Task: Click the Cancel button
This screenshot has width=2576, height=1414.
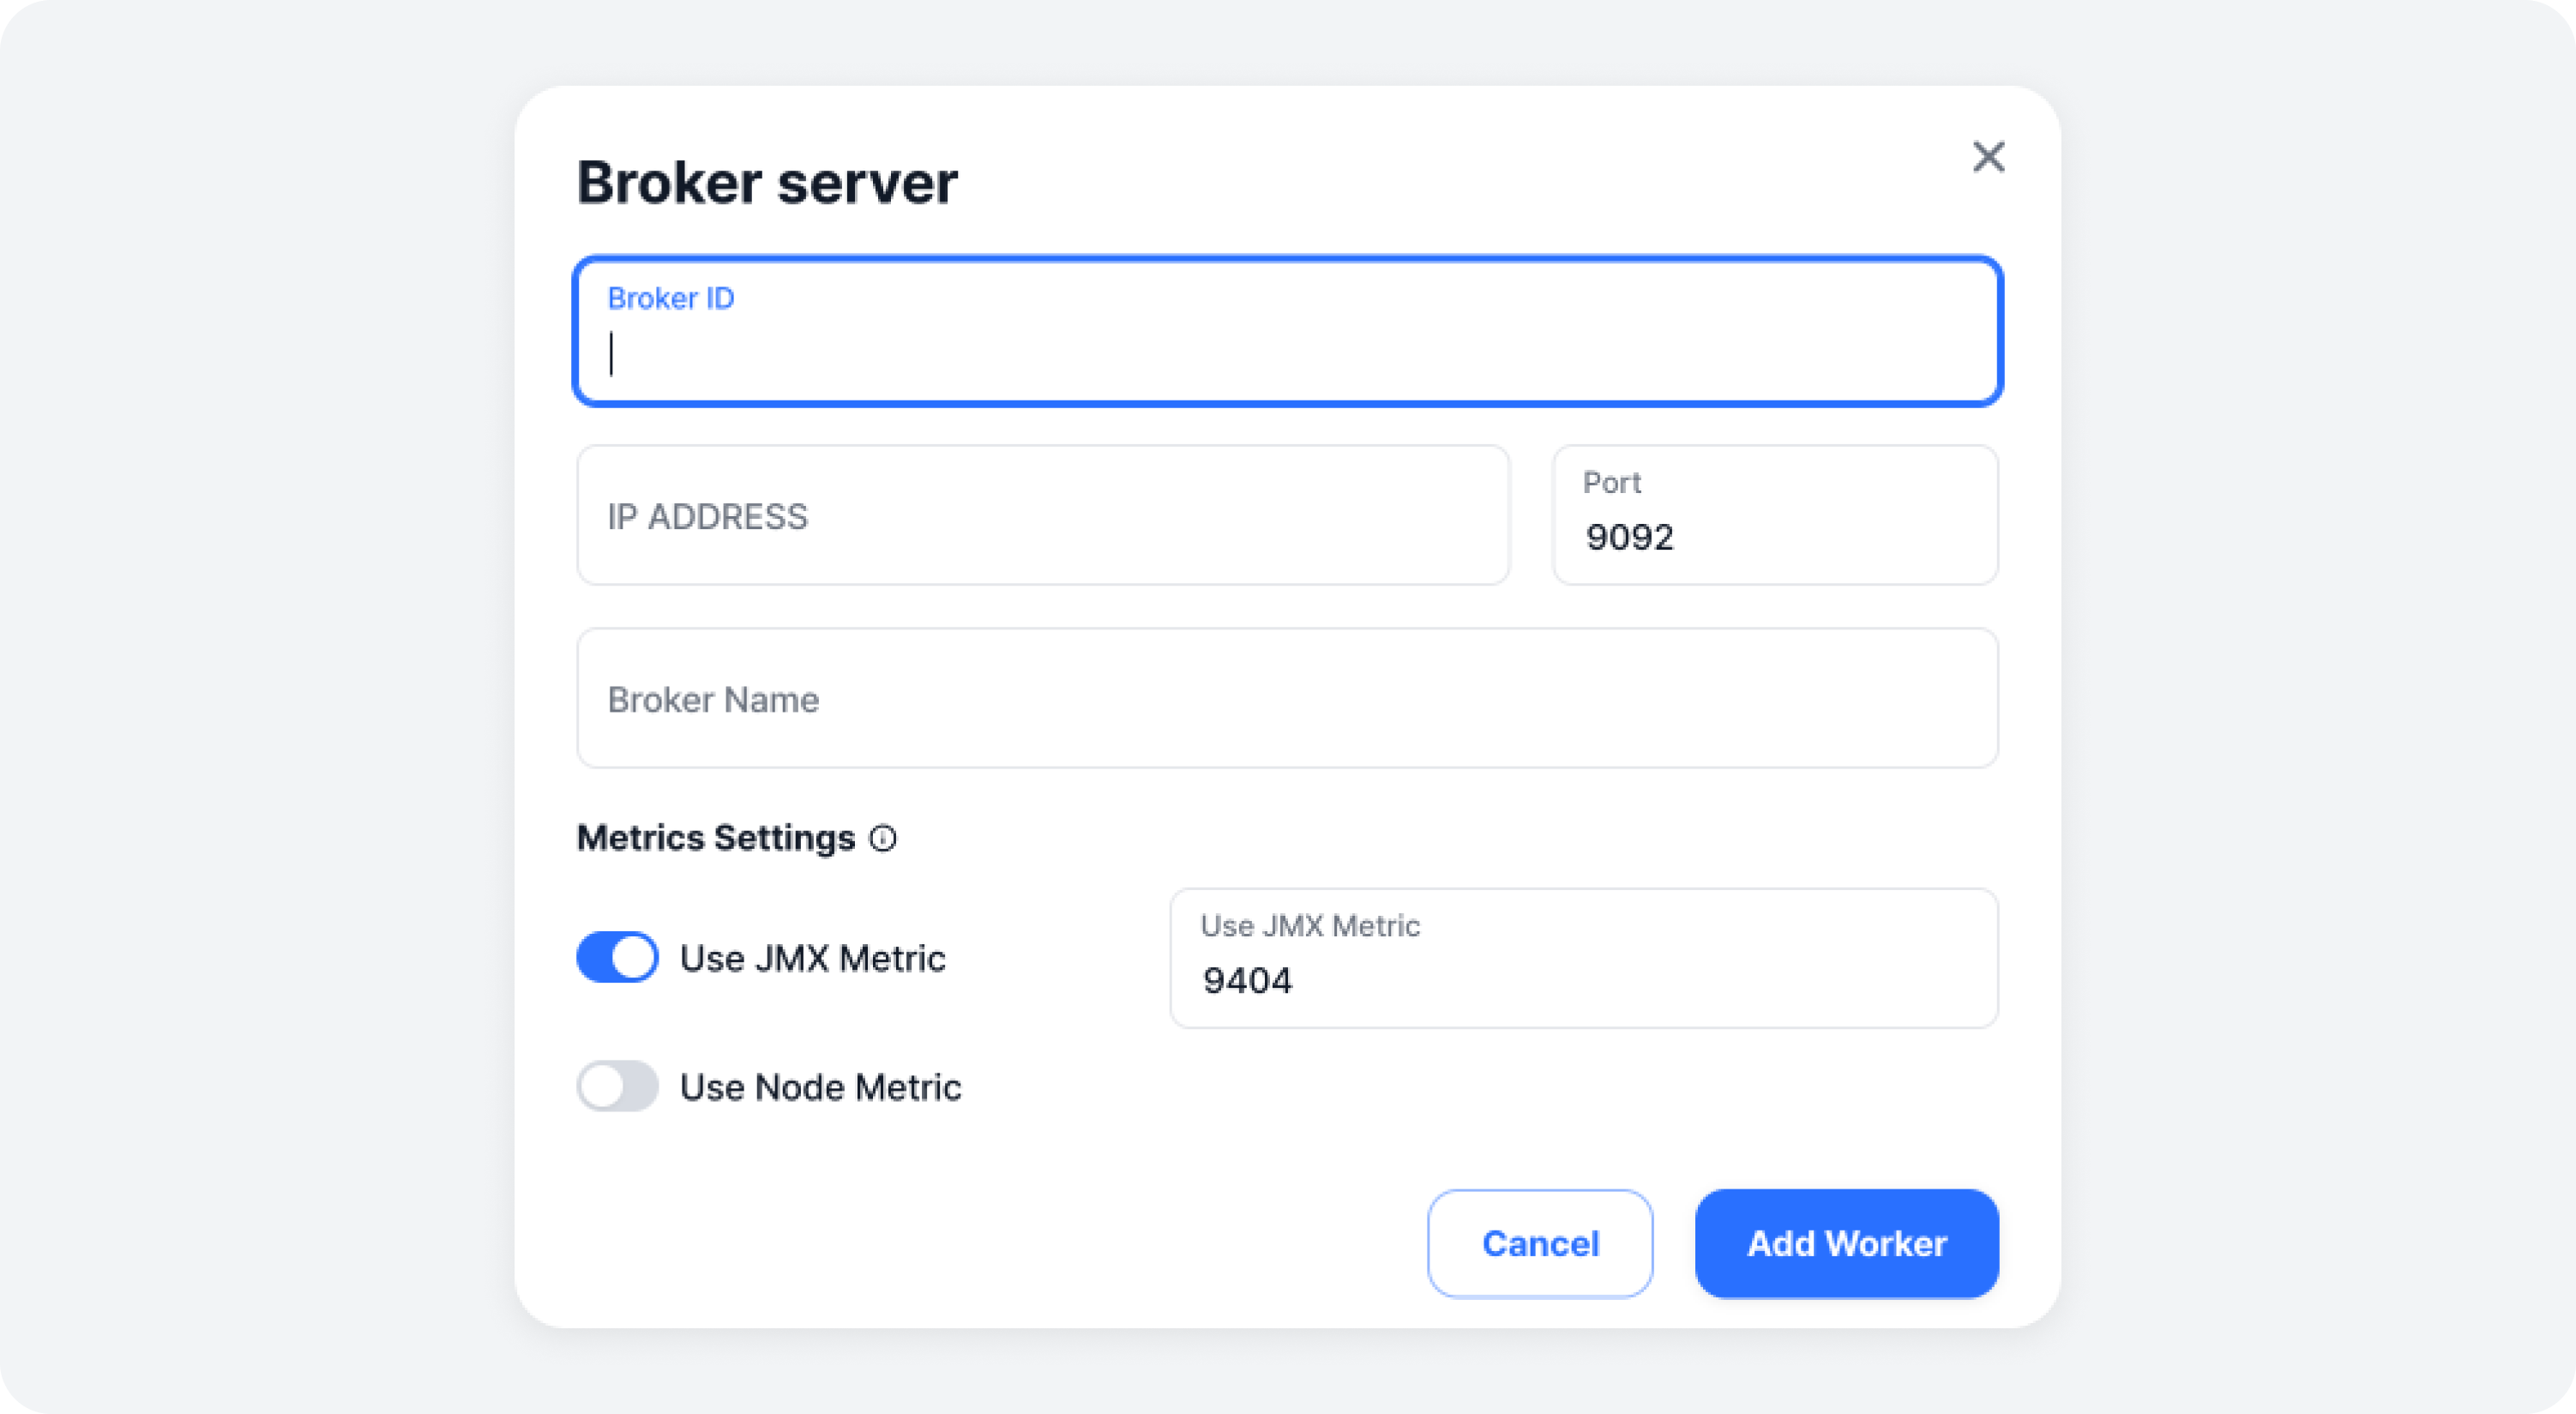Action: [x=1540, y=1243]
